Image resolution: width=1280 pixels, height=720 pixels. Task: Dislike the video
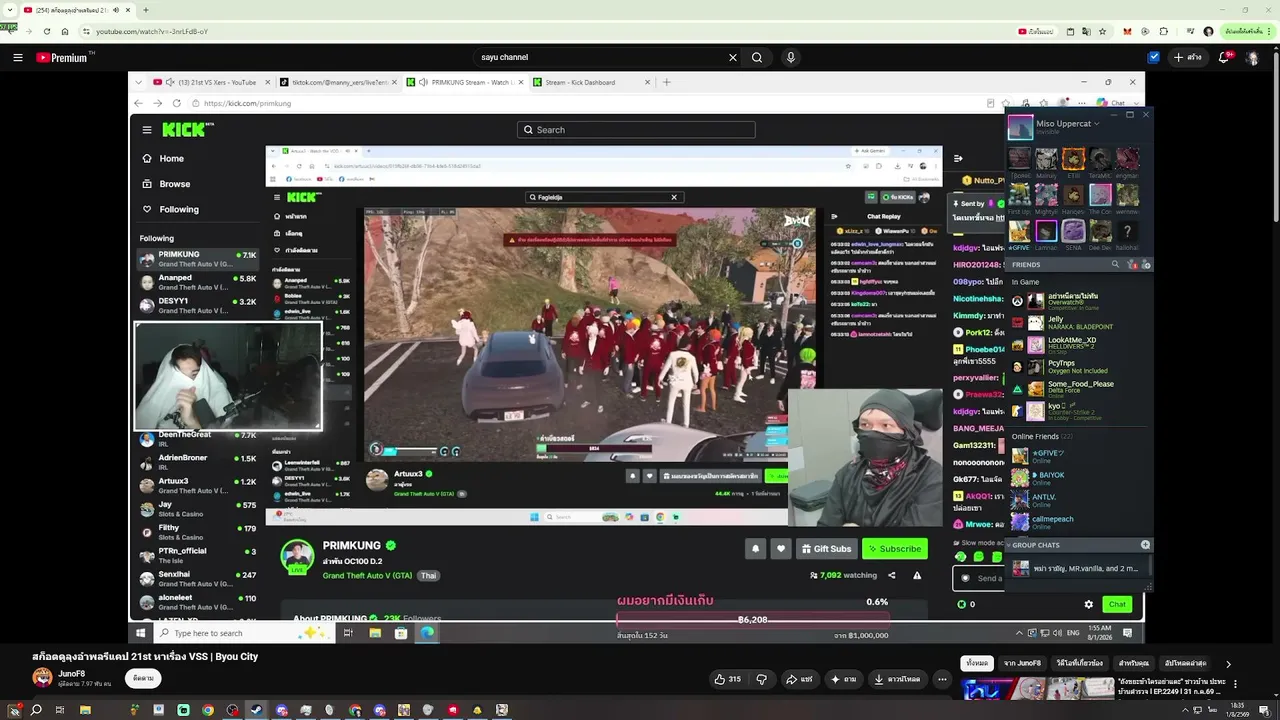coord(762,679)
